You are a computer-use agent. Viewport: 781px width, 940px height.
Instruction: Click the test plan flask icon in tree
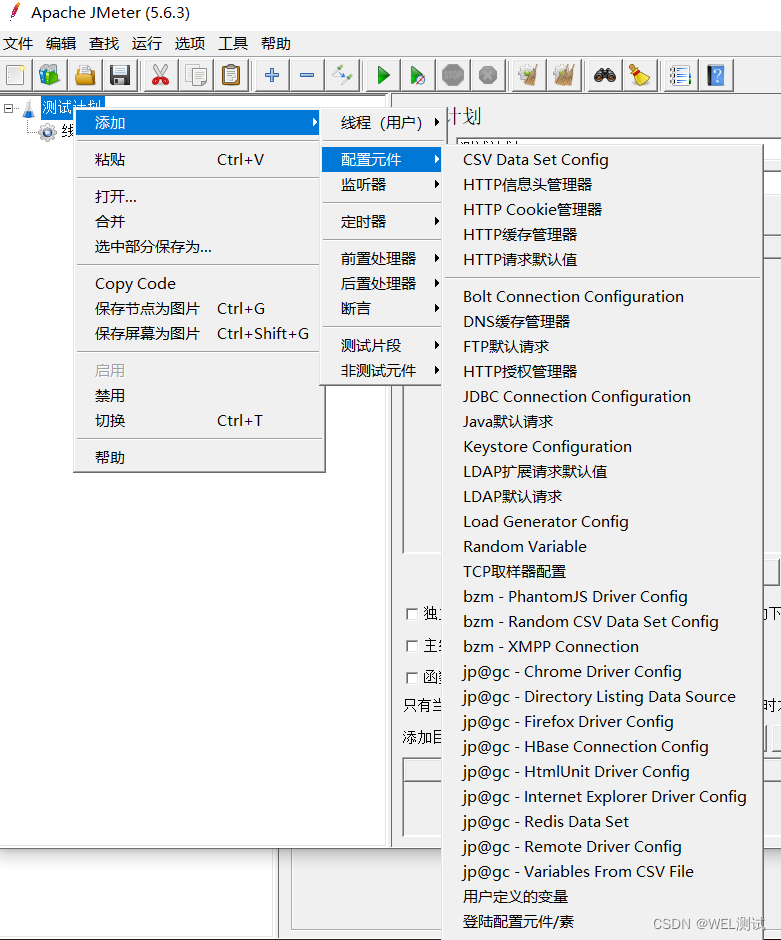point(29,109)
